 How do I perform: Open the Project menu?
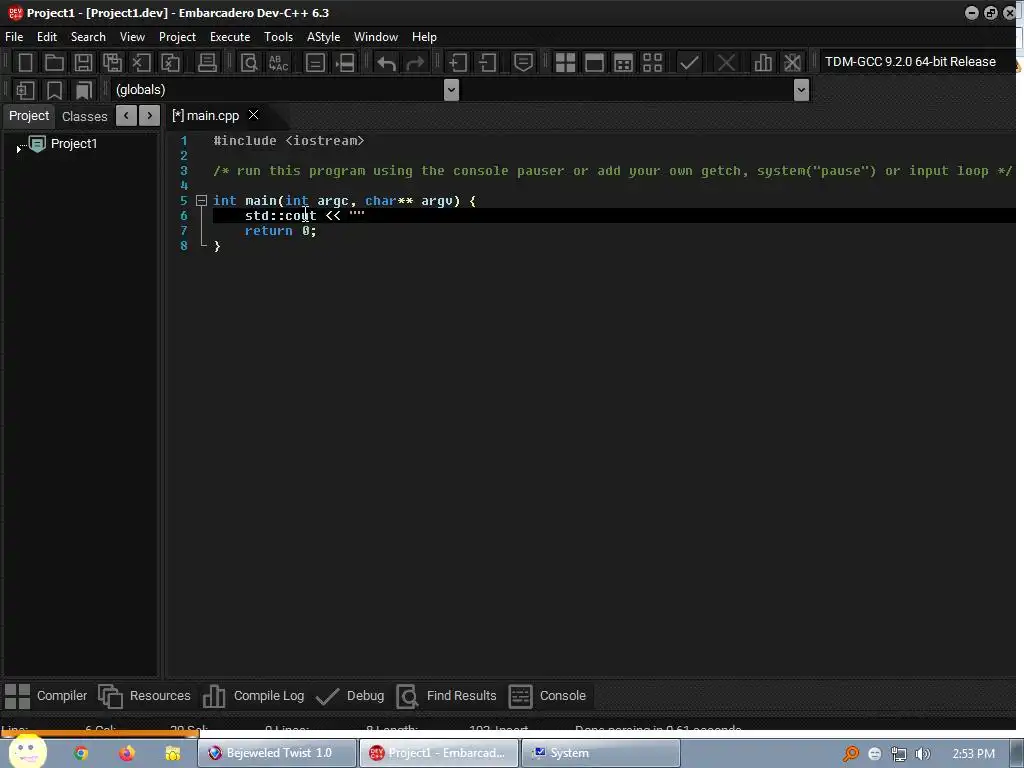tap(178, 37)
